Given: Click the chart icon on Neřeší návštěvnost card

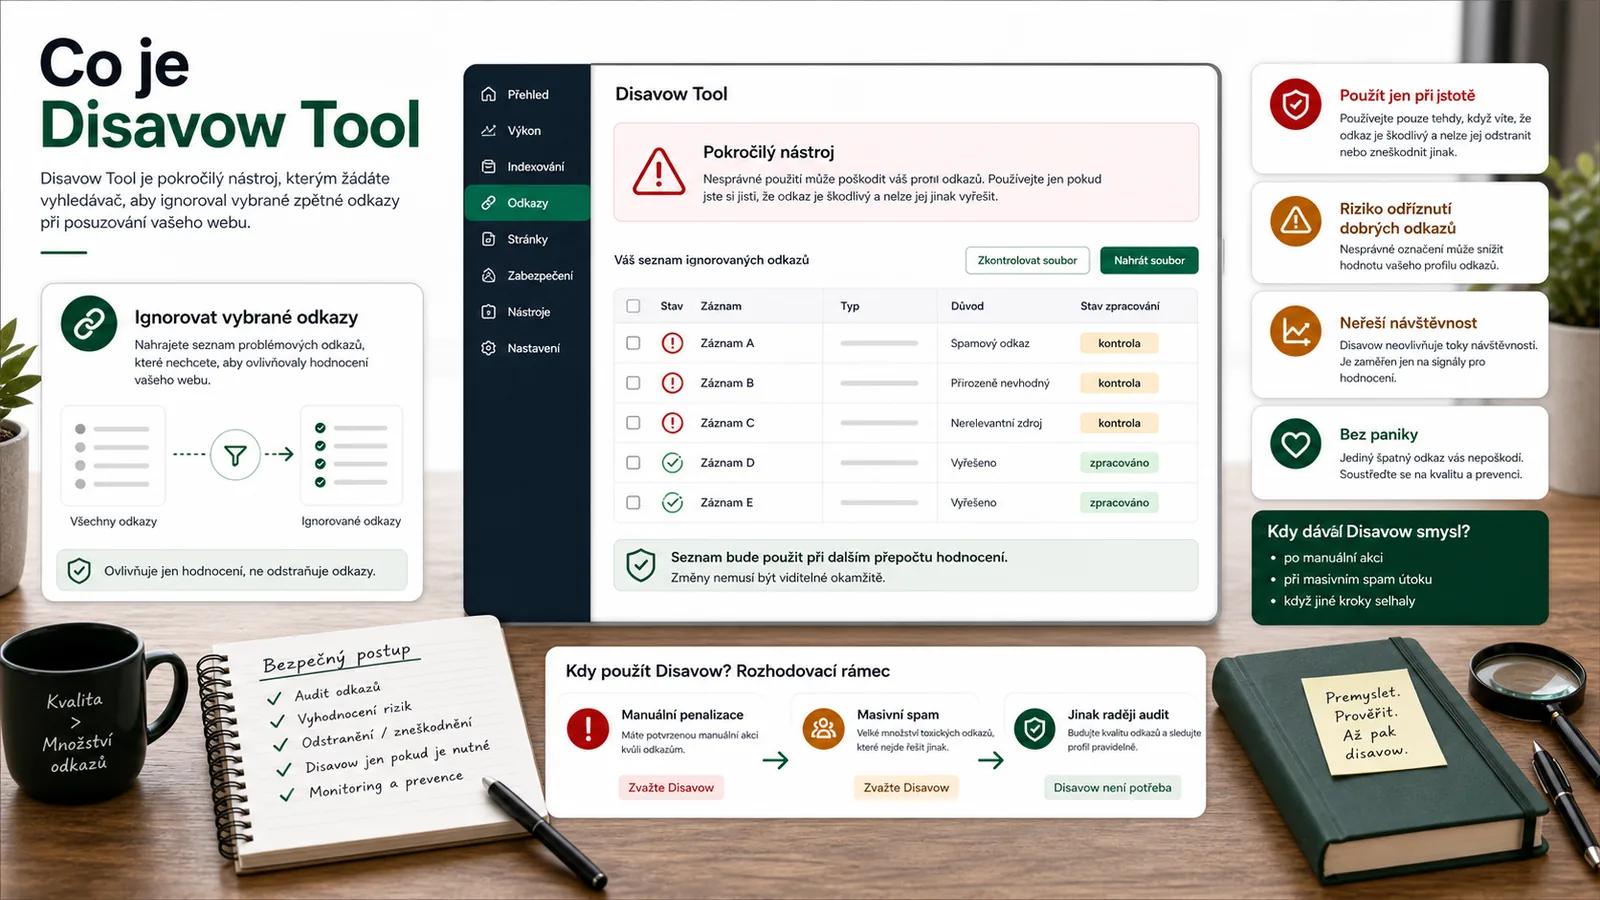Looking at the screenshot, I should coord(1296,331).
